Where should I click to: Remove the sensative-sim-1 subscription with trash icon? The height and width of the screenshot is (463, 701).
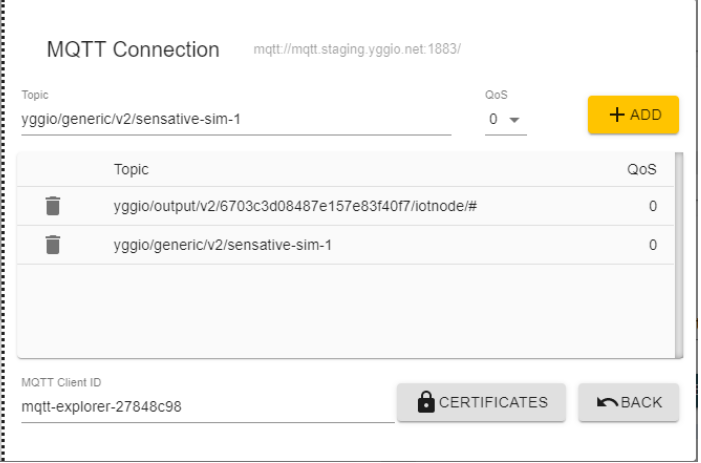pyautogui.click(x=53, y=244)
